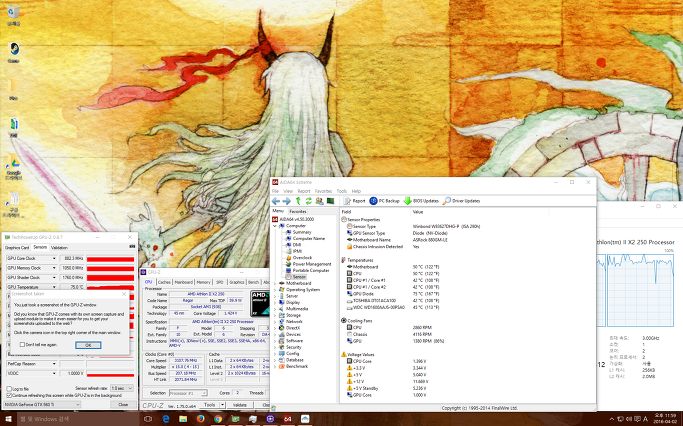Open Mainboard tab in CPU-Z
The image size is (683, 426).
tap(183, 282)
